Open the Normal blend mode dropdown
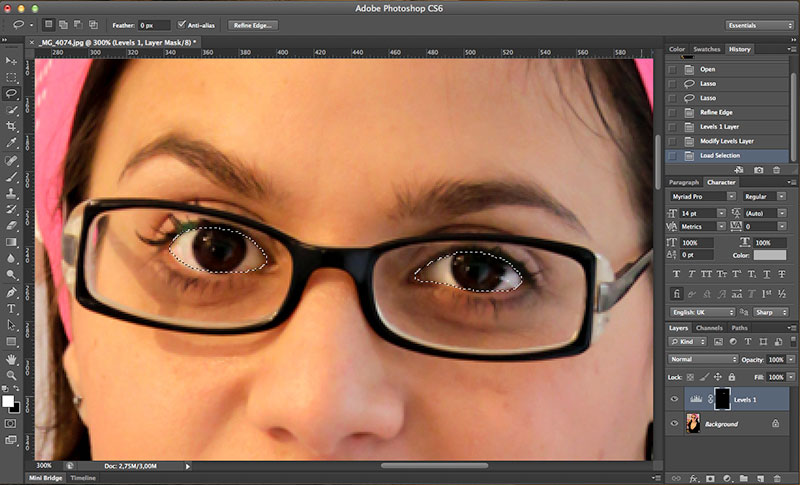This screenshot has height=485, width=800. (703, 358)
